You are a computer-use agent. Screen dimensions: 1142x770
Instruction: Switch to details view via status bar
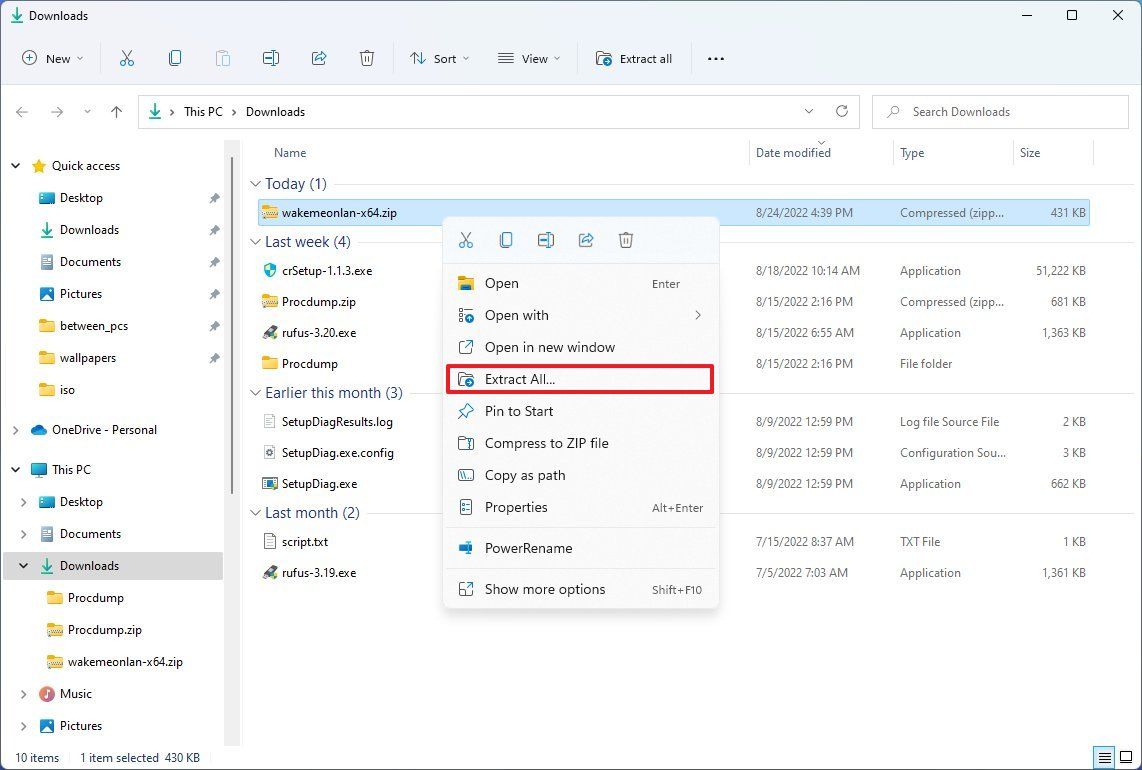pos(1106,757)
